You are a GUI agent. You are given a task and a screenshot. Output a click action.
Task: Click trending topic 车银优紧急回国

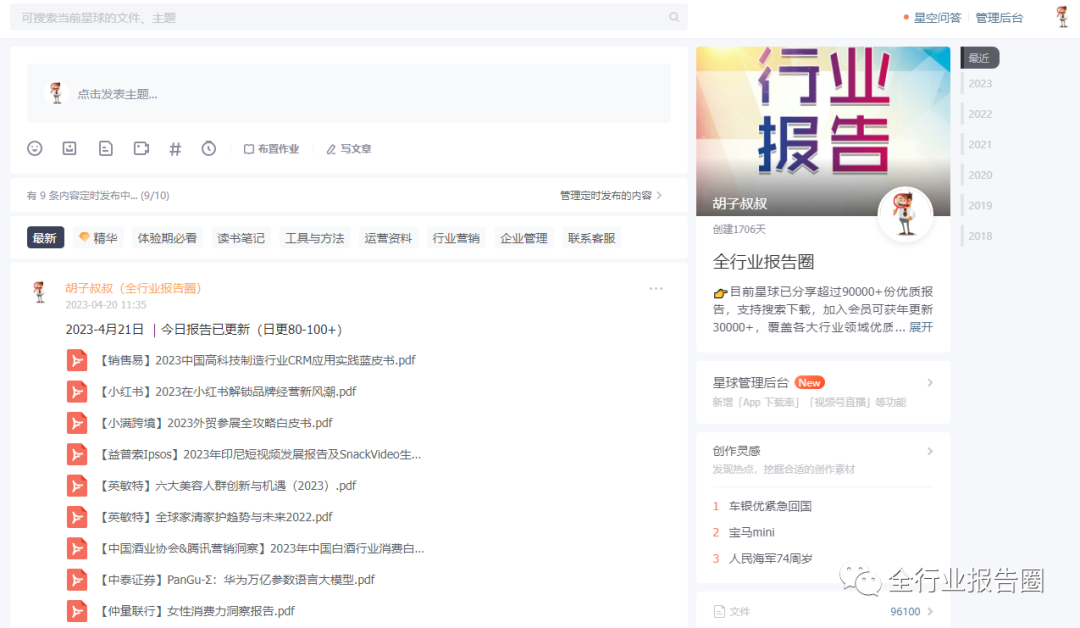770,506
